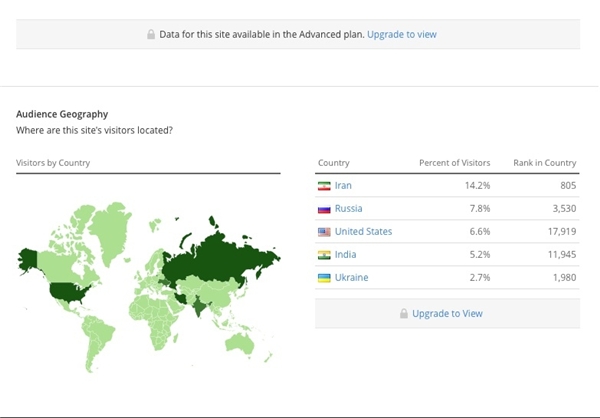
Task: Click the lock icon in the Advanced plan banner
Action: 152,34
